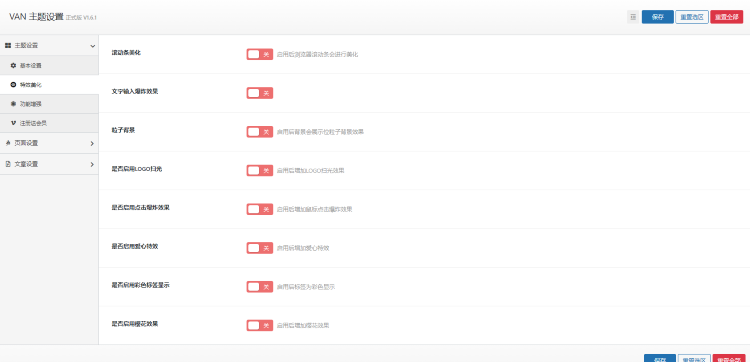
Task: Click the expand-all icon left of 保存
Action: click(x=633, y=17)
